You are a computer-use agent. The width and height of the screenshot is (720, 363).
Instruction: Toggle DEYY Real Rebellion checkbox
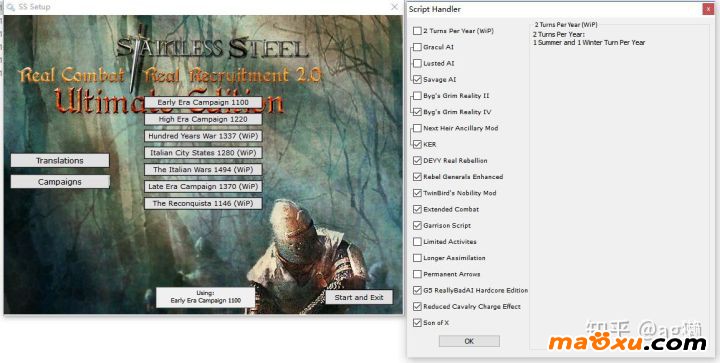[x=417, y=161]
